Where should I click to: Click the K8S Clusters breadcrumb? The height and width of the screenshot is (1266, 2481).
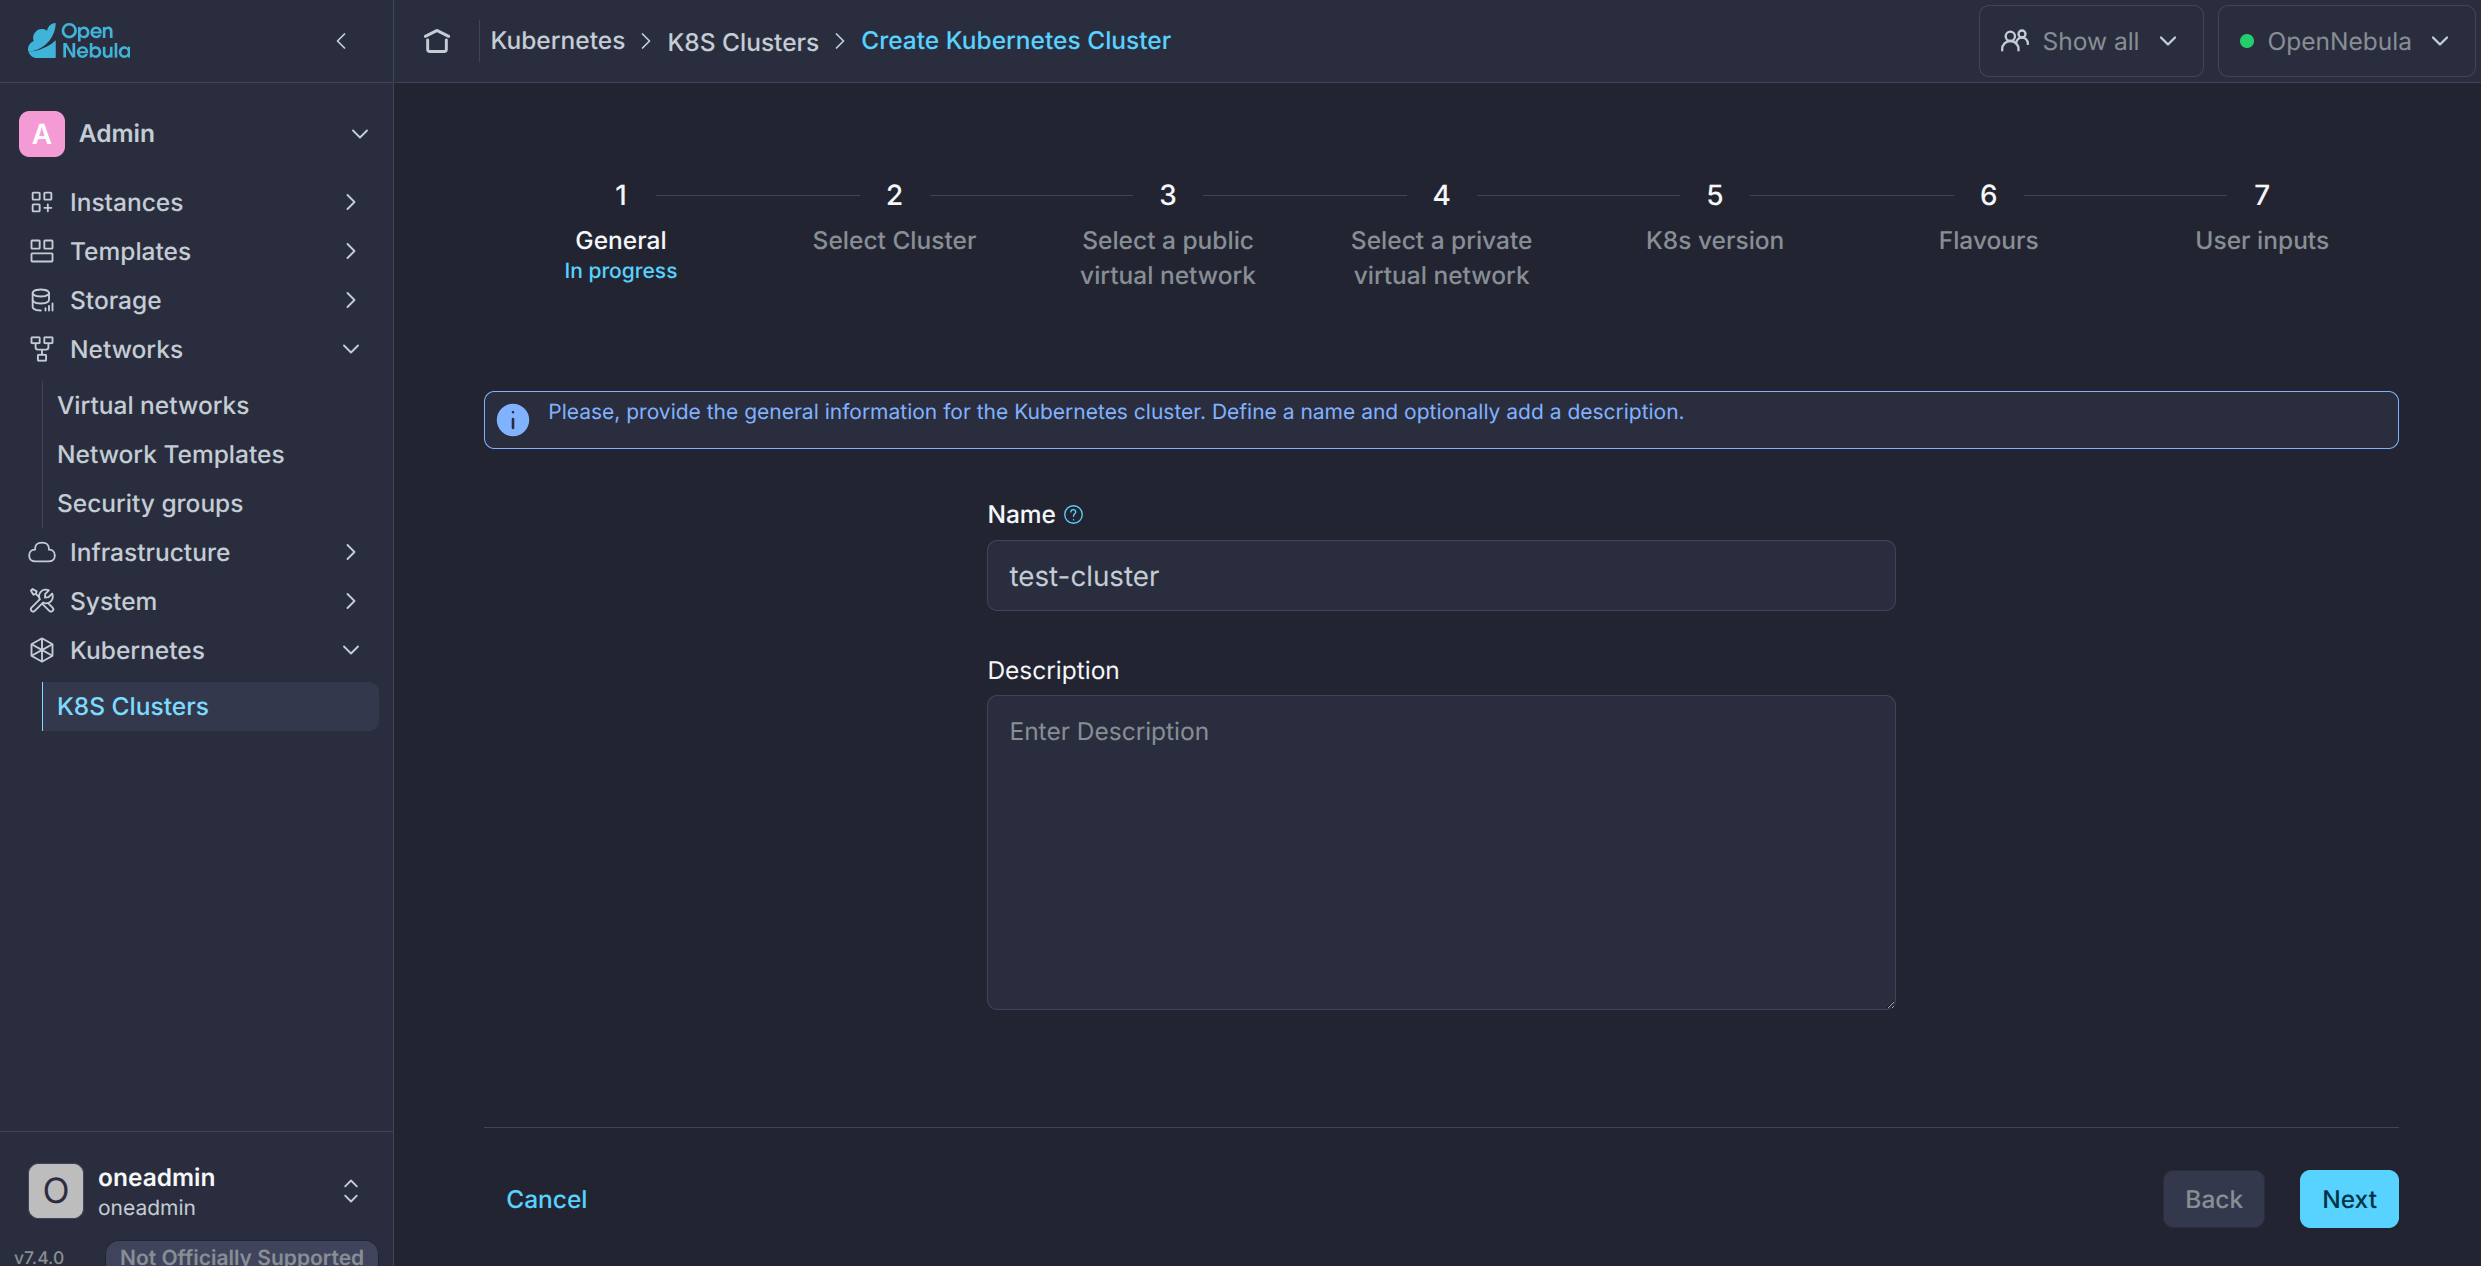point(743,42)
